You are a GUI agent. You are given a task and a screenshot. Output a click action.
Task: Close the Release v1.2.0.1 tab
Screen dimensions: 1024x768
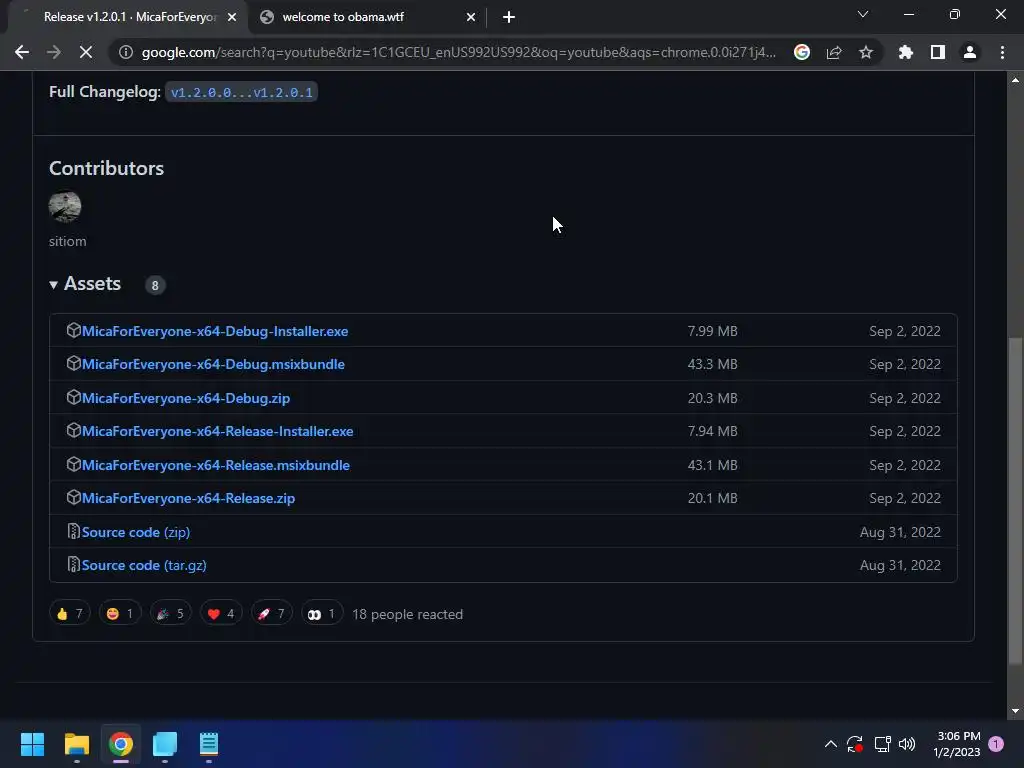coord(232,17)
